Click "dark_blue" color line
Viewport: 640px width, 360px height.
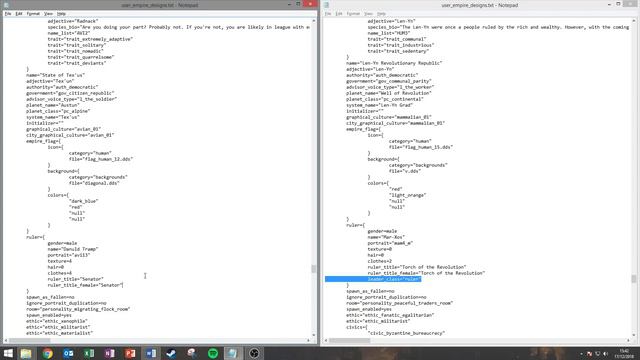[84, 201]
